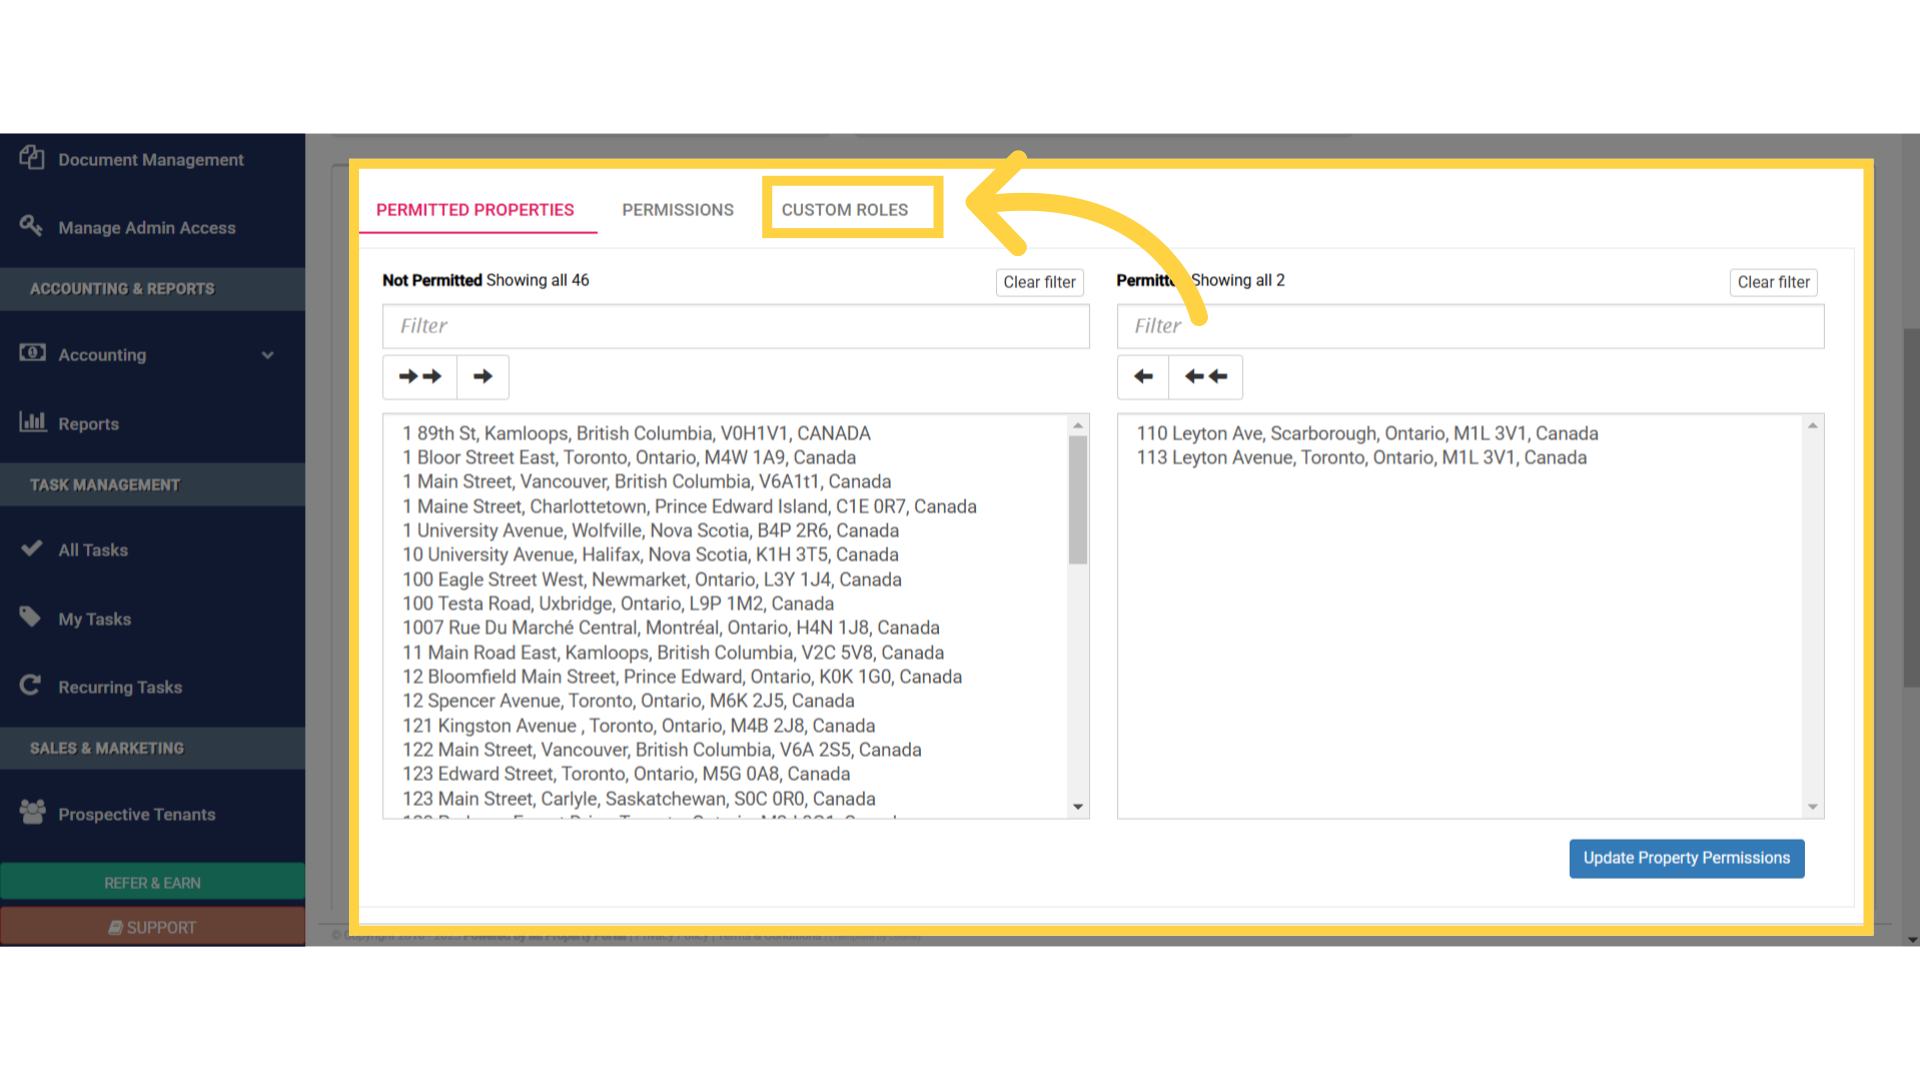Open the PERMISSIONS tab

677,209
